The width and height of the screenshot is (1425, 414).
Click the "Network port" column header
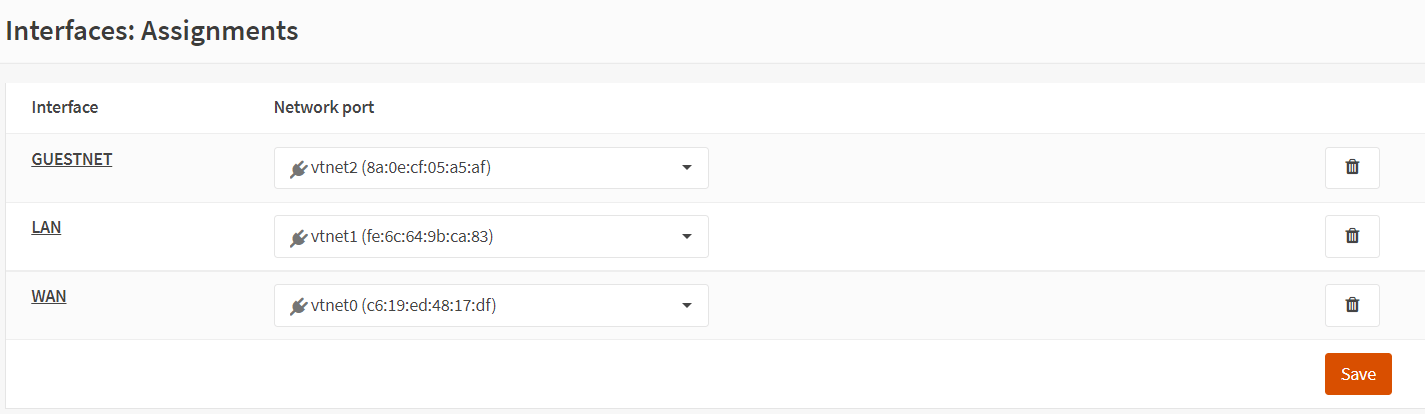tap(324, 107)
